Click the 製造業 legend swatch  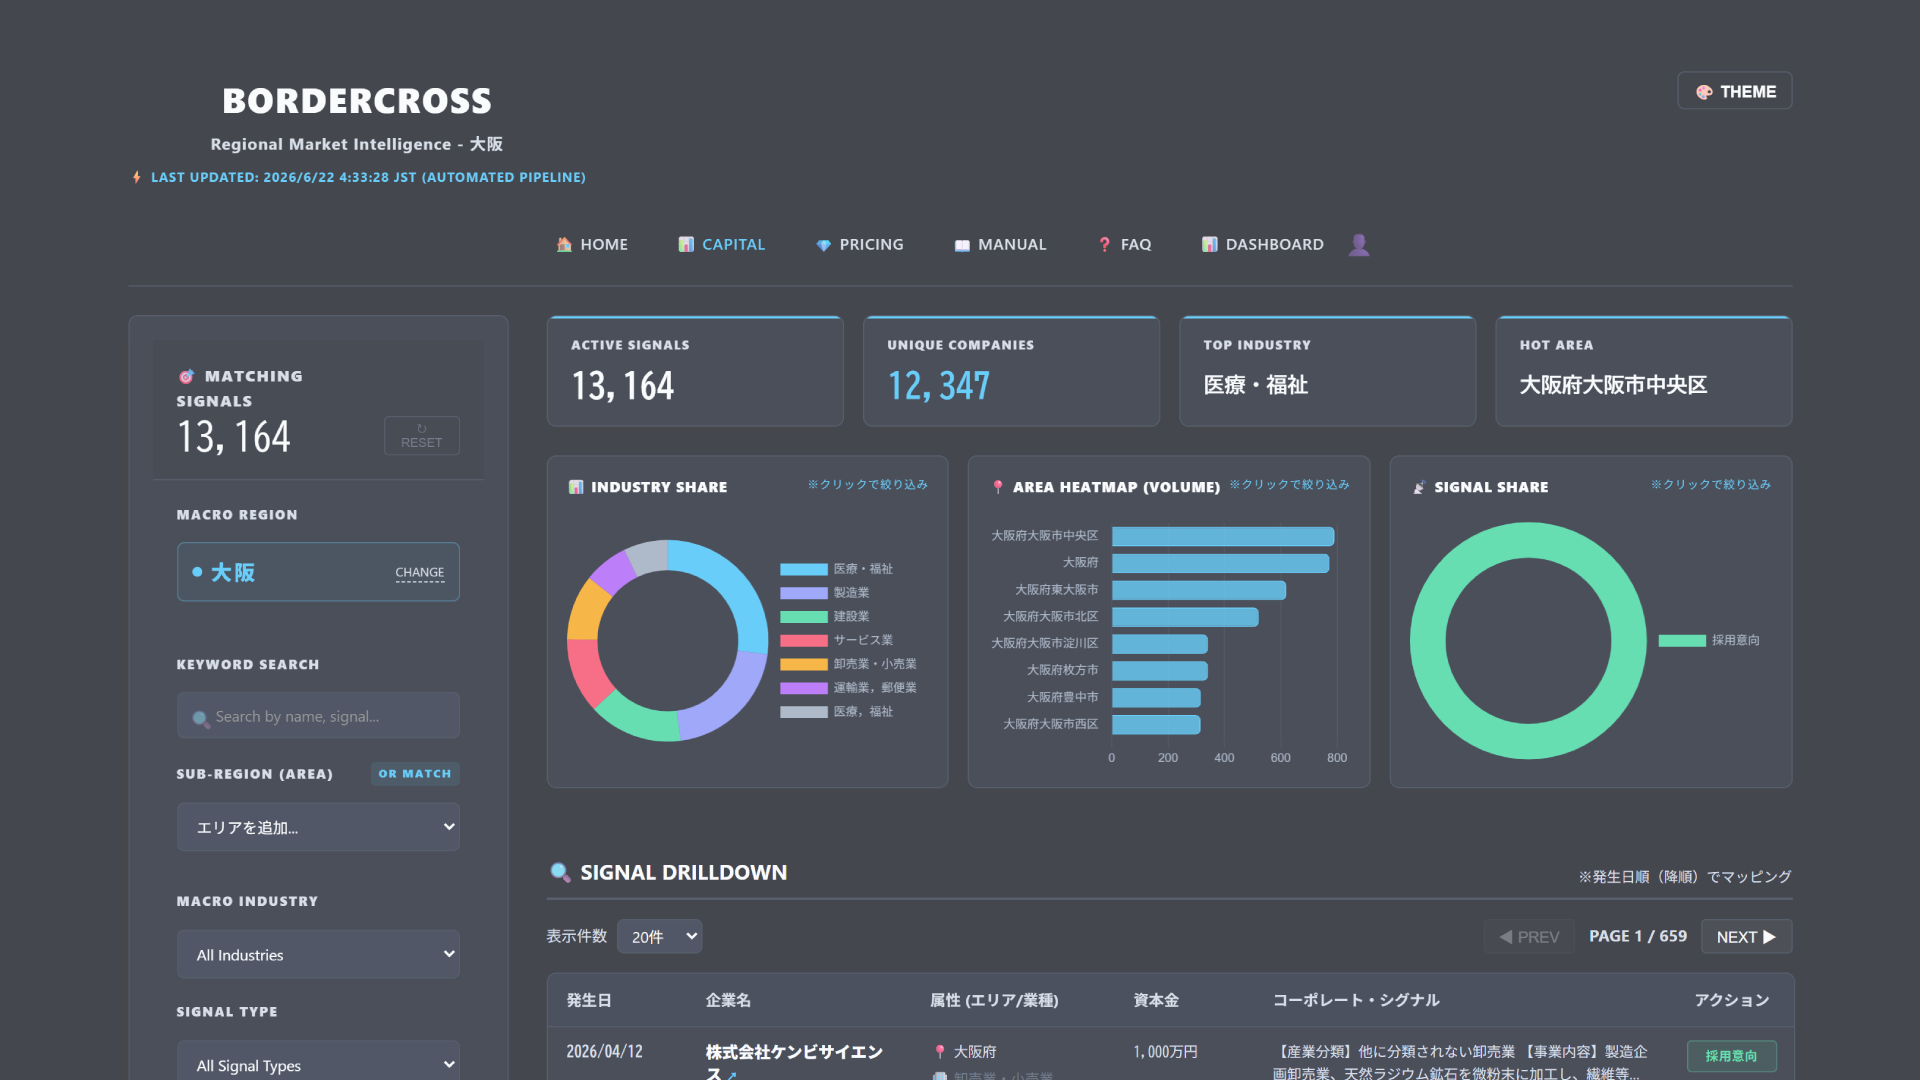point(804,593)
